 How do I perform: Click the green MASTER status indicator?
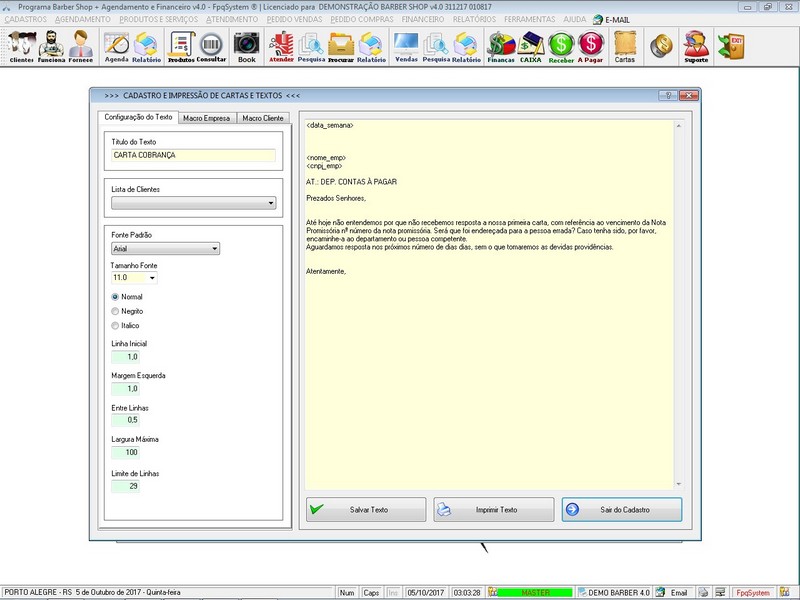535,593
